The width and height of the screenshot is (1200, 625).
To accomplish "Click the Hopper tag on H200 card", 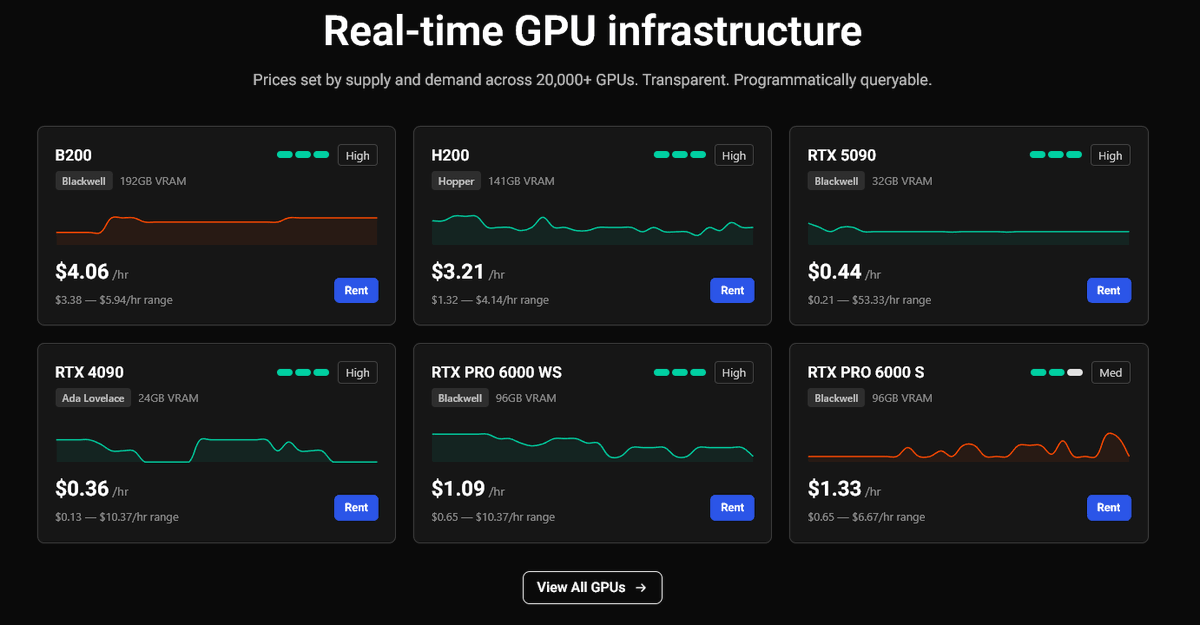I will 456,181.
